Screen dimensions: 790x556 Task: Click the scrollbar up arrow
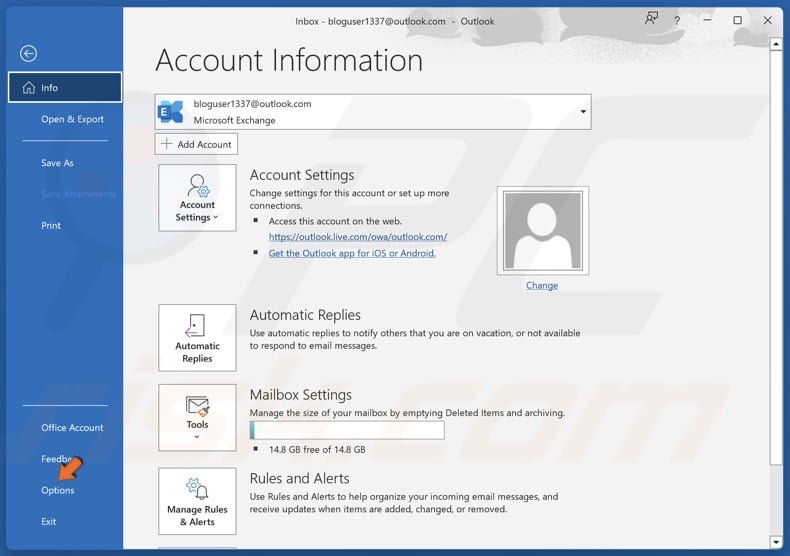point(776,44)
